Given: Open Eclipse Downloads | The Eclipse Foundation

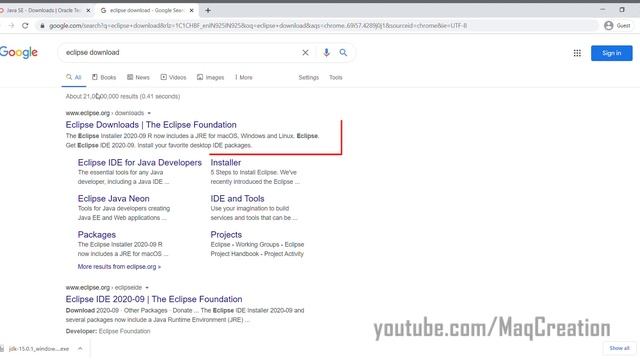Looking at the screenshot, I should point(151,125).
